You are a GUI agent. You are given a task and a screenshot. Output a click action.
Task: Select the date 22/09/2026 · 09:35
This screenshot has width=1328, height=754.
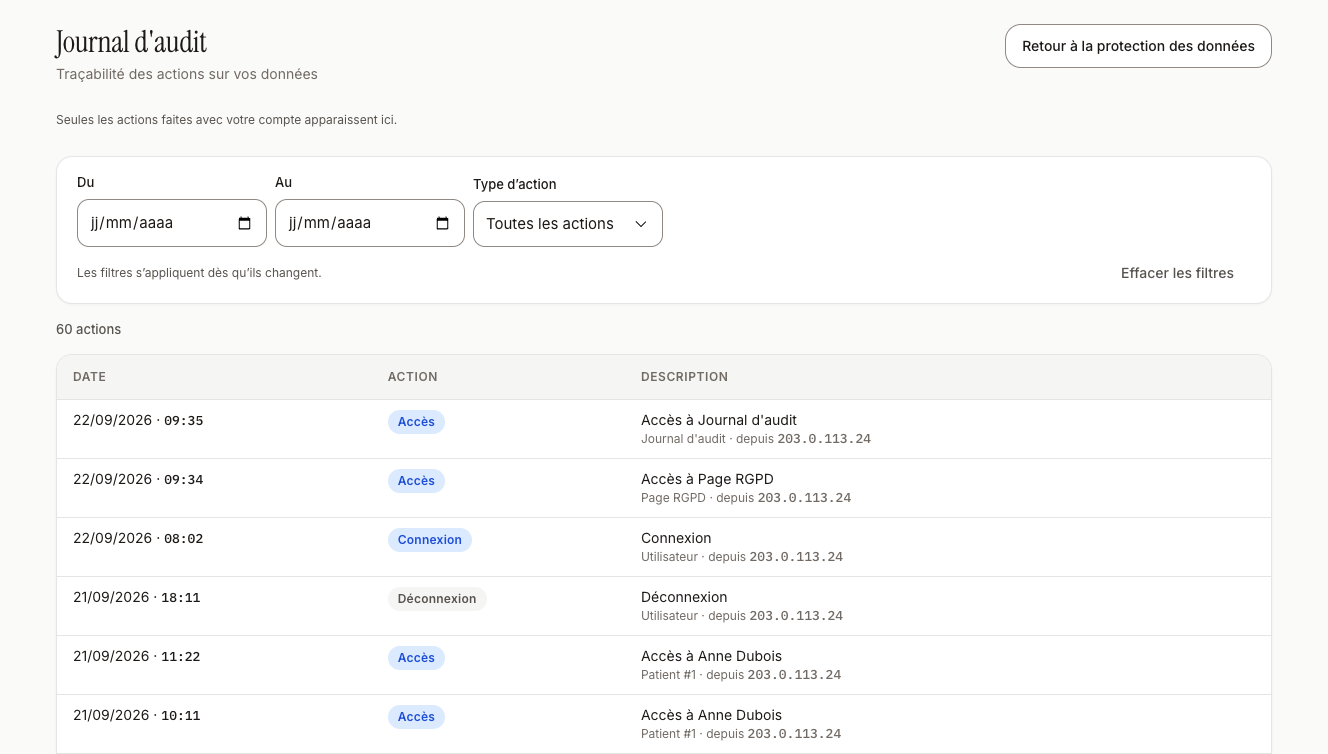pos(138,420)
